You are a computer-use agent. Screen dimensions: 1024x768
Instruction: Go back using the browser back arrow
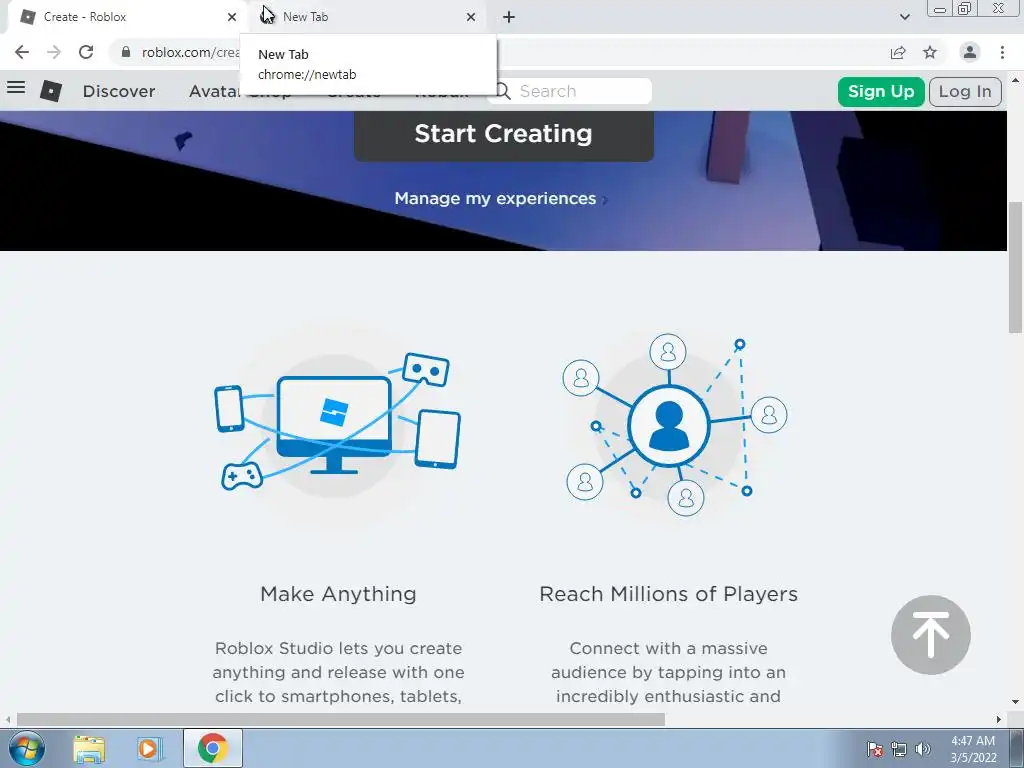click(x=22, y=52)
